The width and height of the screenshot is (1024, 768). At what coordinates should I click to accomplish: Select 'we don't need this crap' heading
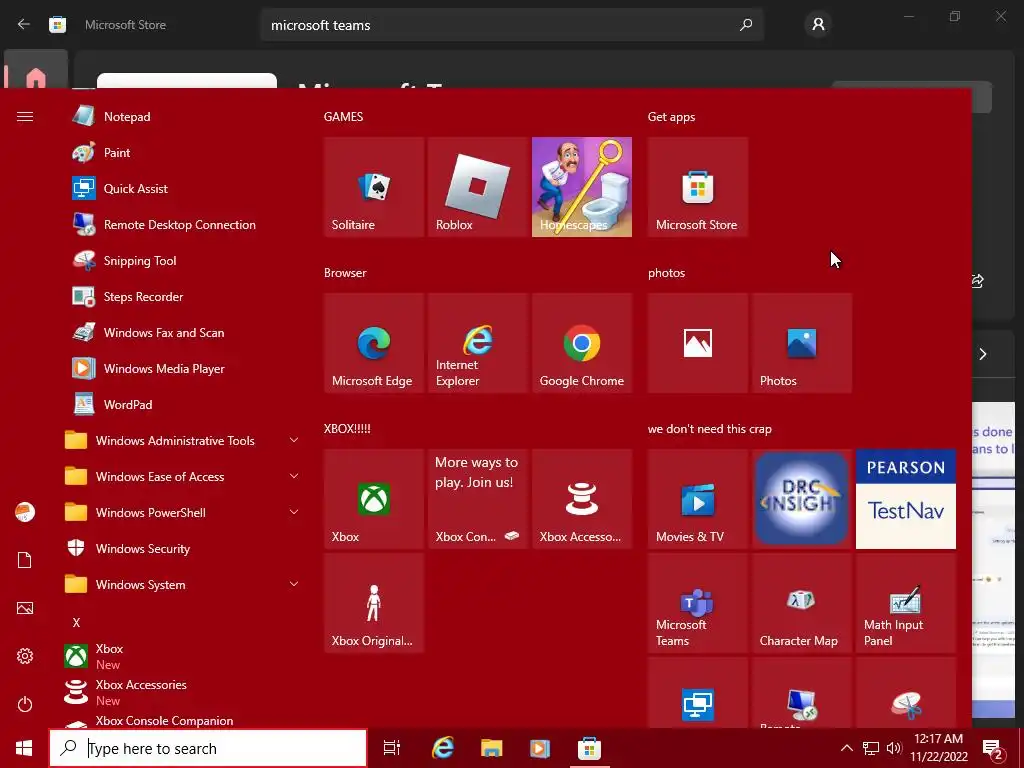[x=710, y=429]
